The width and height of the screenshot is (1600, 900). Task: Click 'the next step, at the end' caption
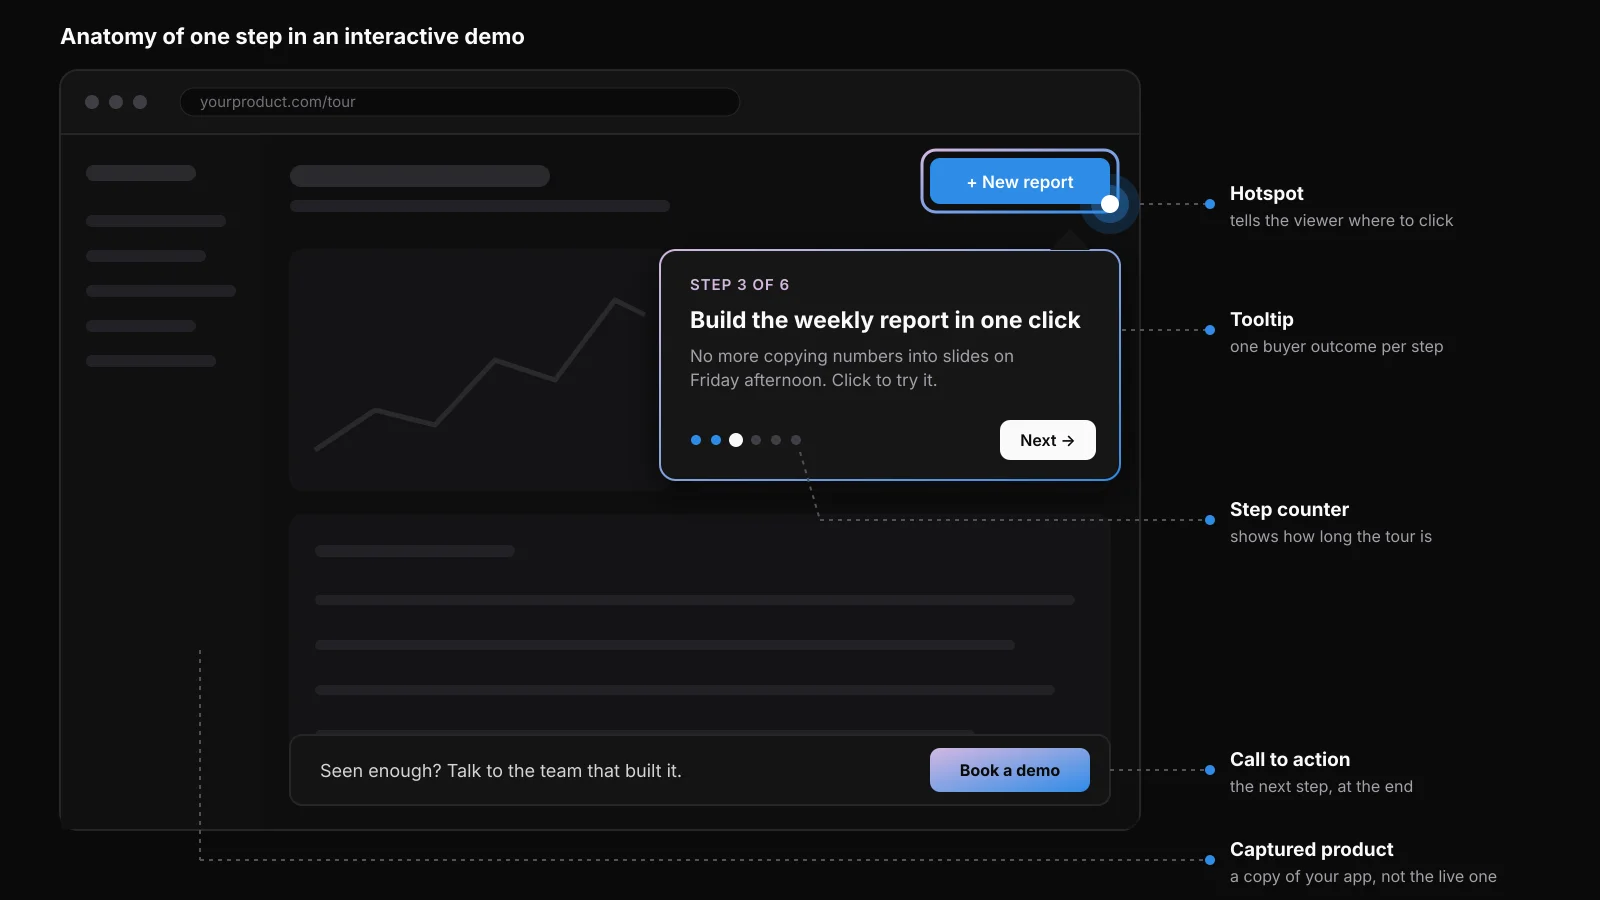(x=1321, y=786)
